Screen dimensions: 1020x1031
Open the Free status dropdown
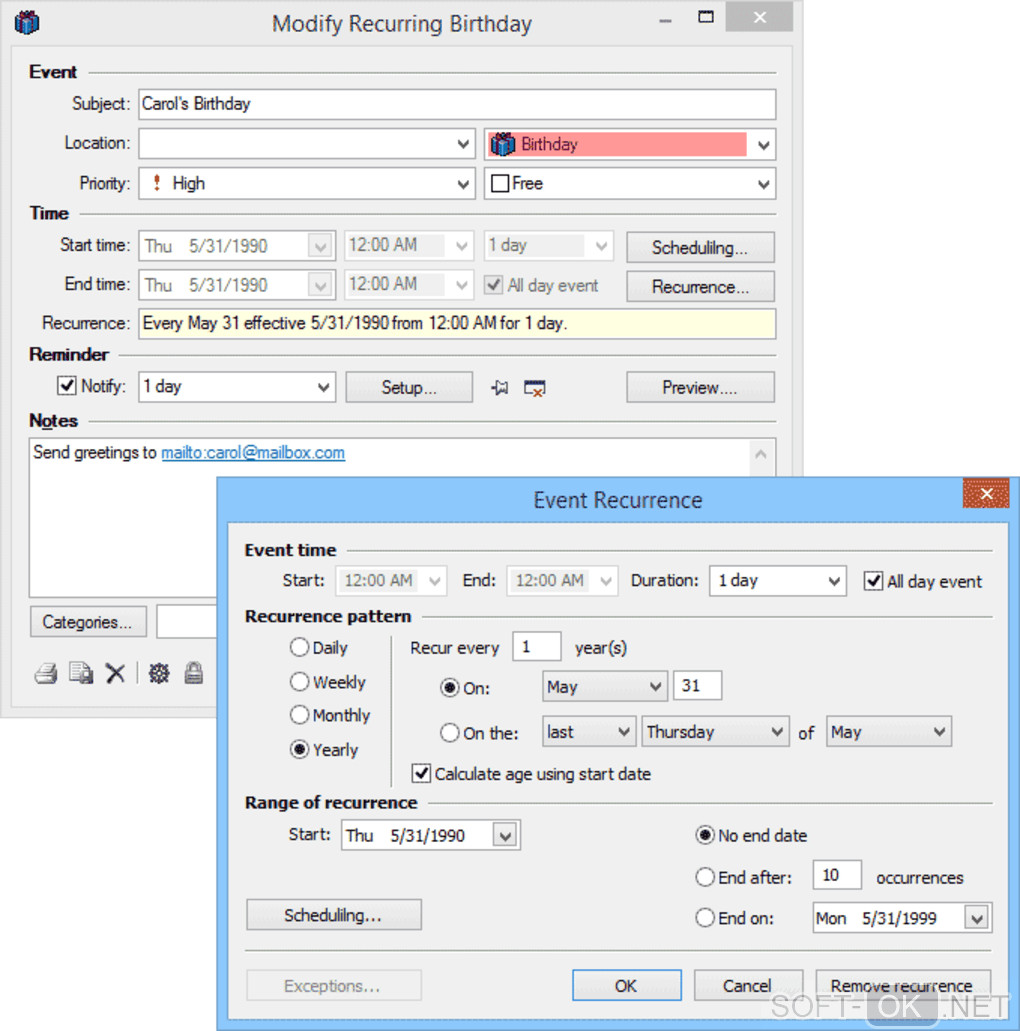pos(763,184)
